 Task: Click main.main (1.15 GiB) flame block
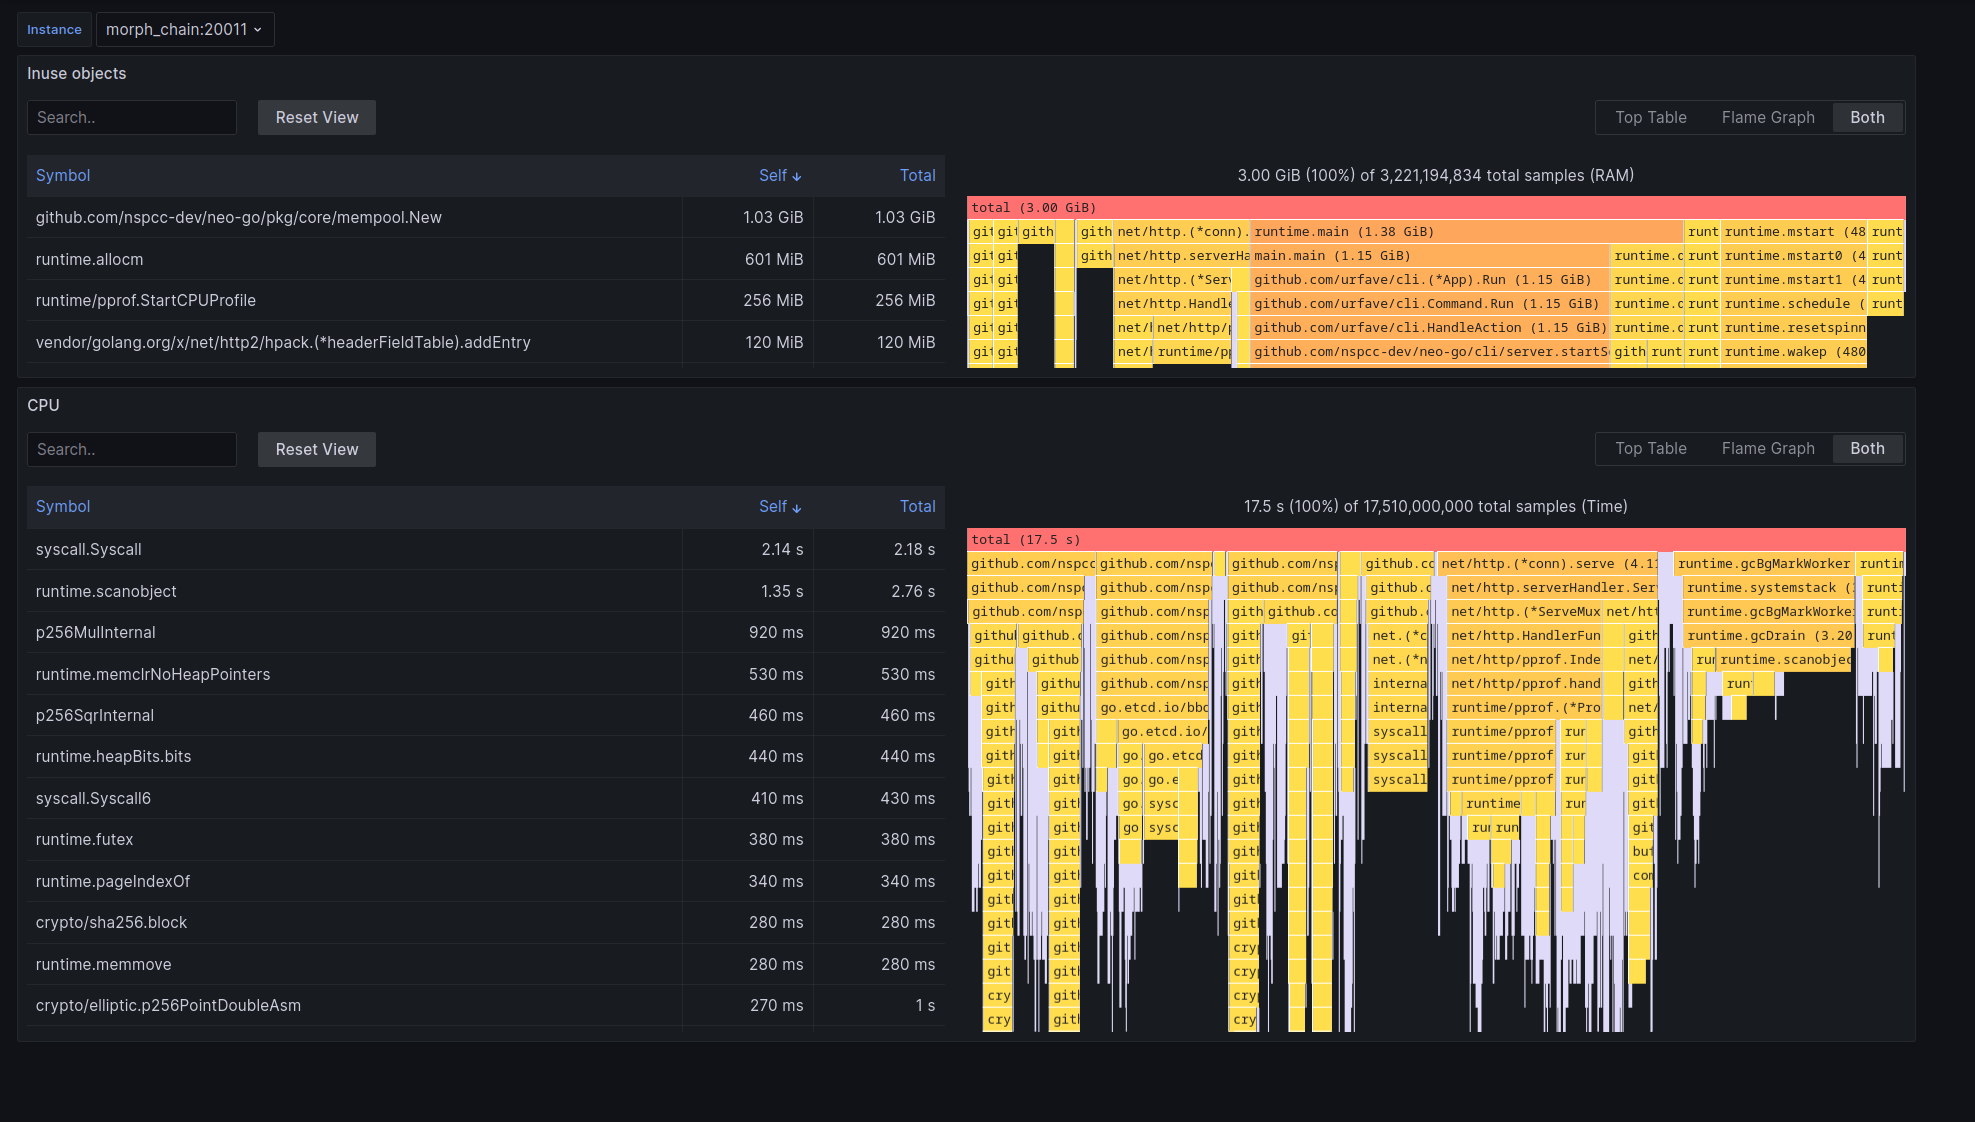tap(1430, 256)
